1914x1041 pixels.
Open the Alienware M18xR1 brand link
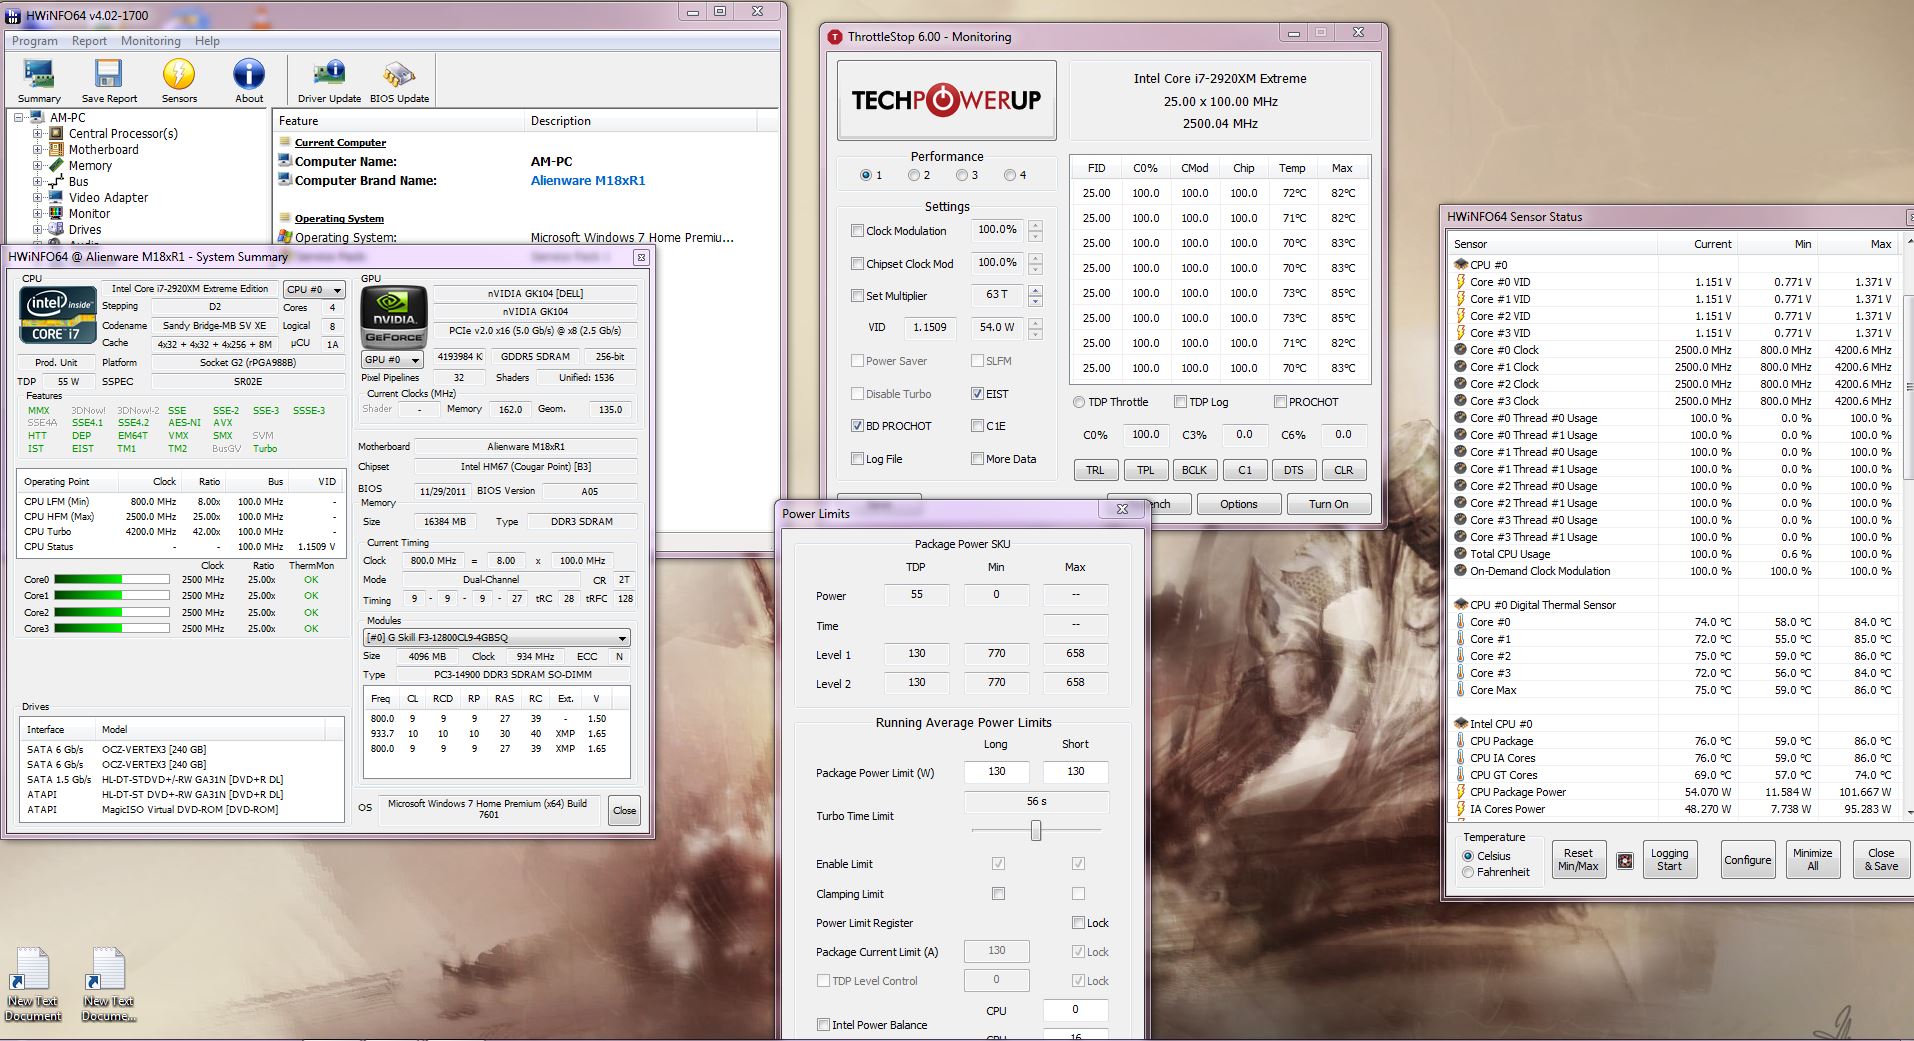pos(588,181)
